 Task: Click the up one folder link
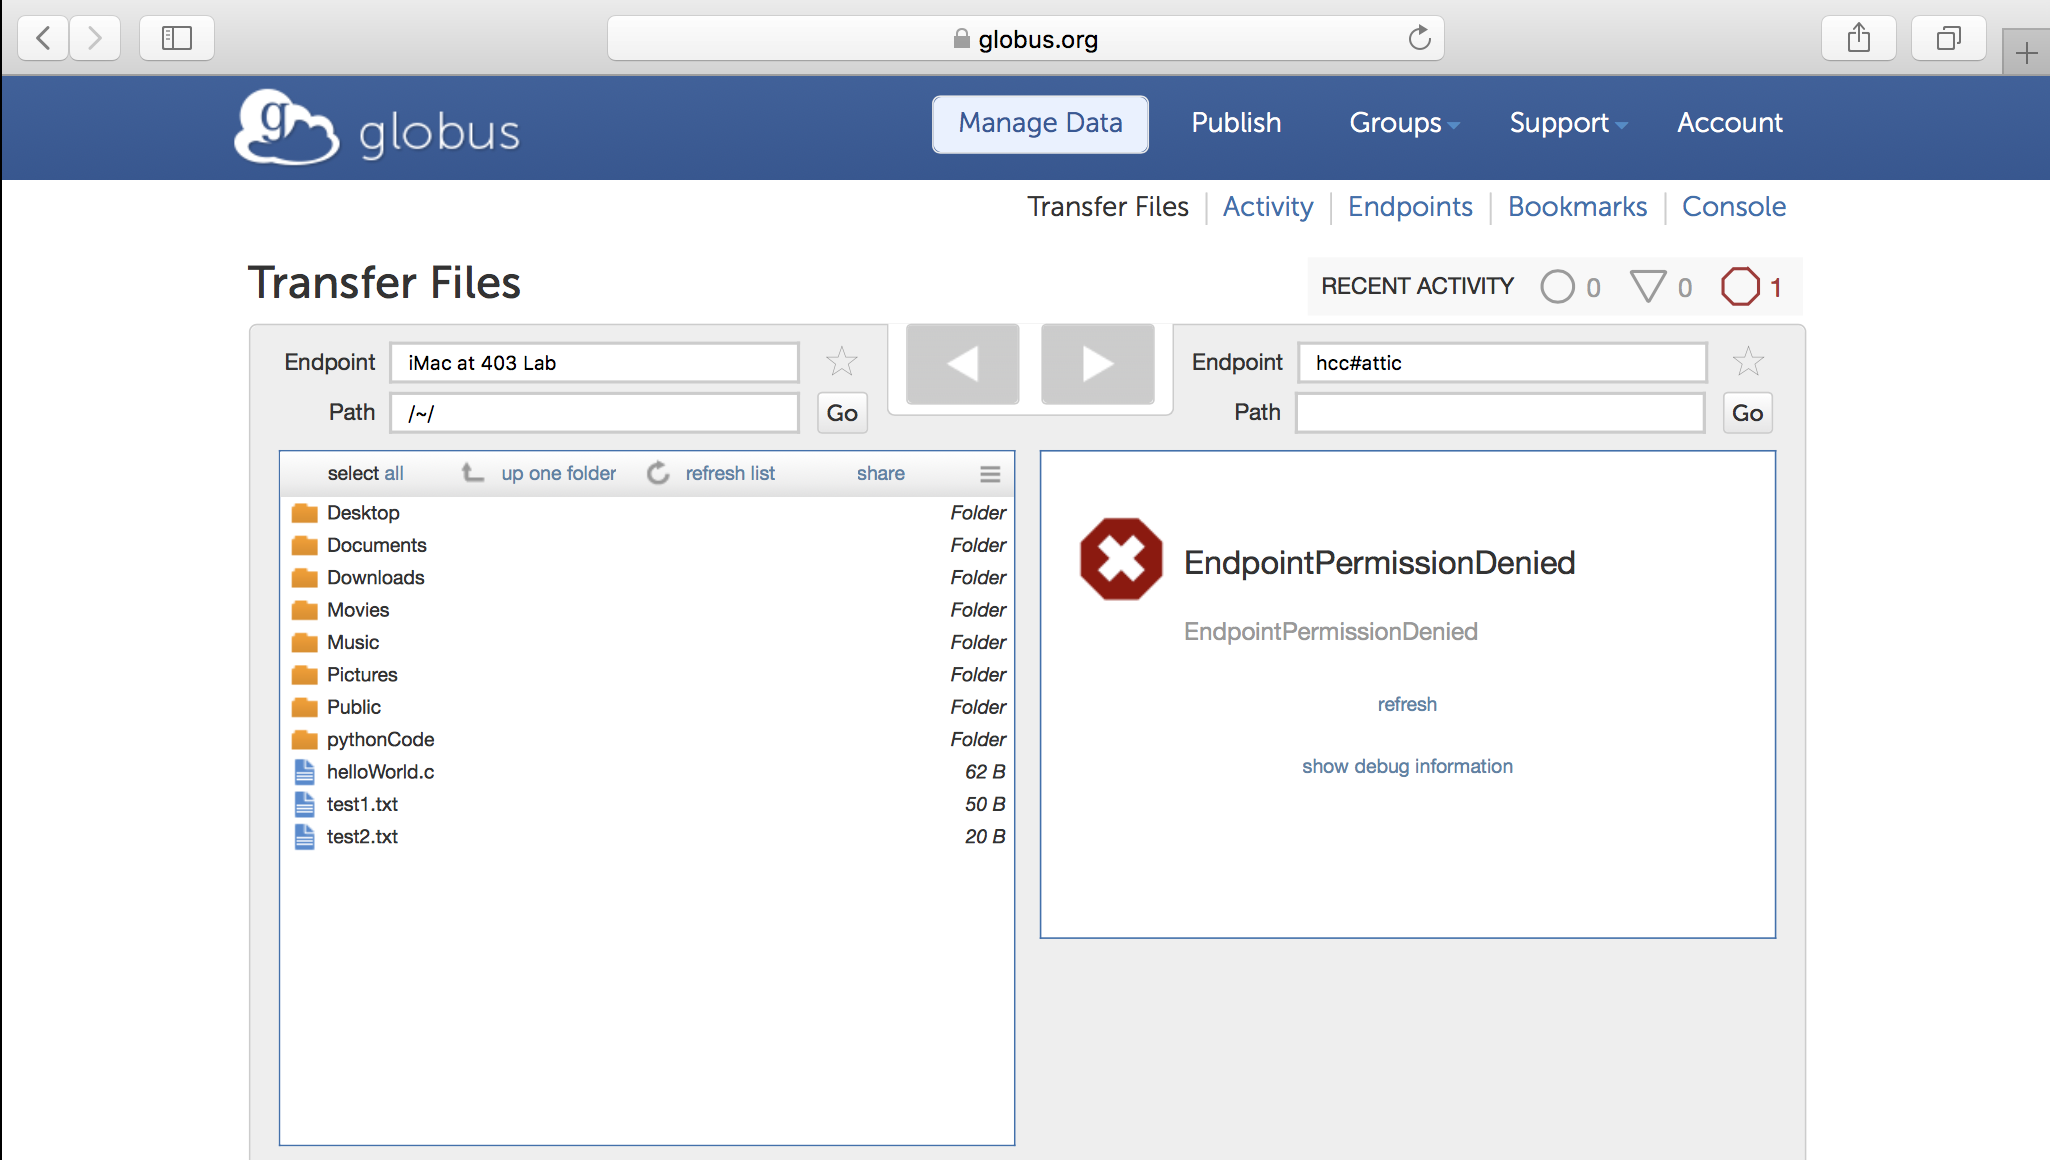pos(558,473)
